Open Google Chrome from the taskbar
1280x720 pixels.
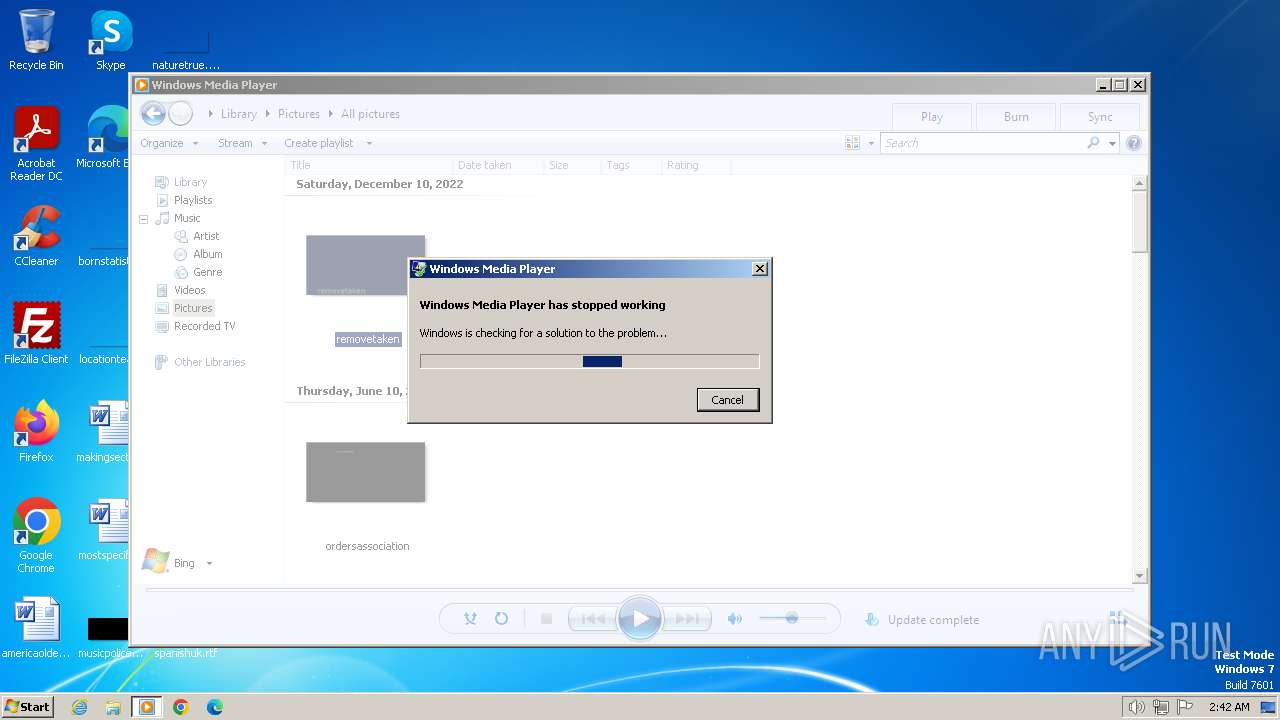(181, 707)
